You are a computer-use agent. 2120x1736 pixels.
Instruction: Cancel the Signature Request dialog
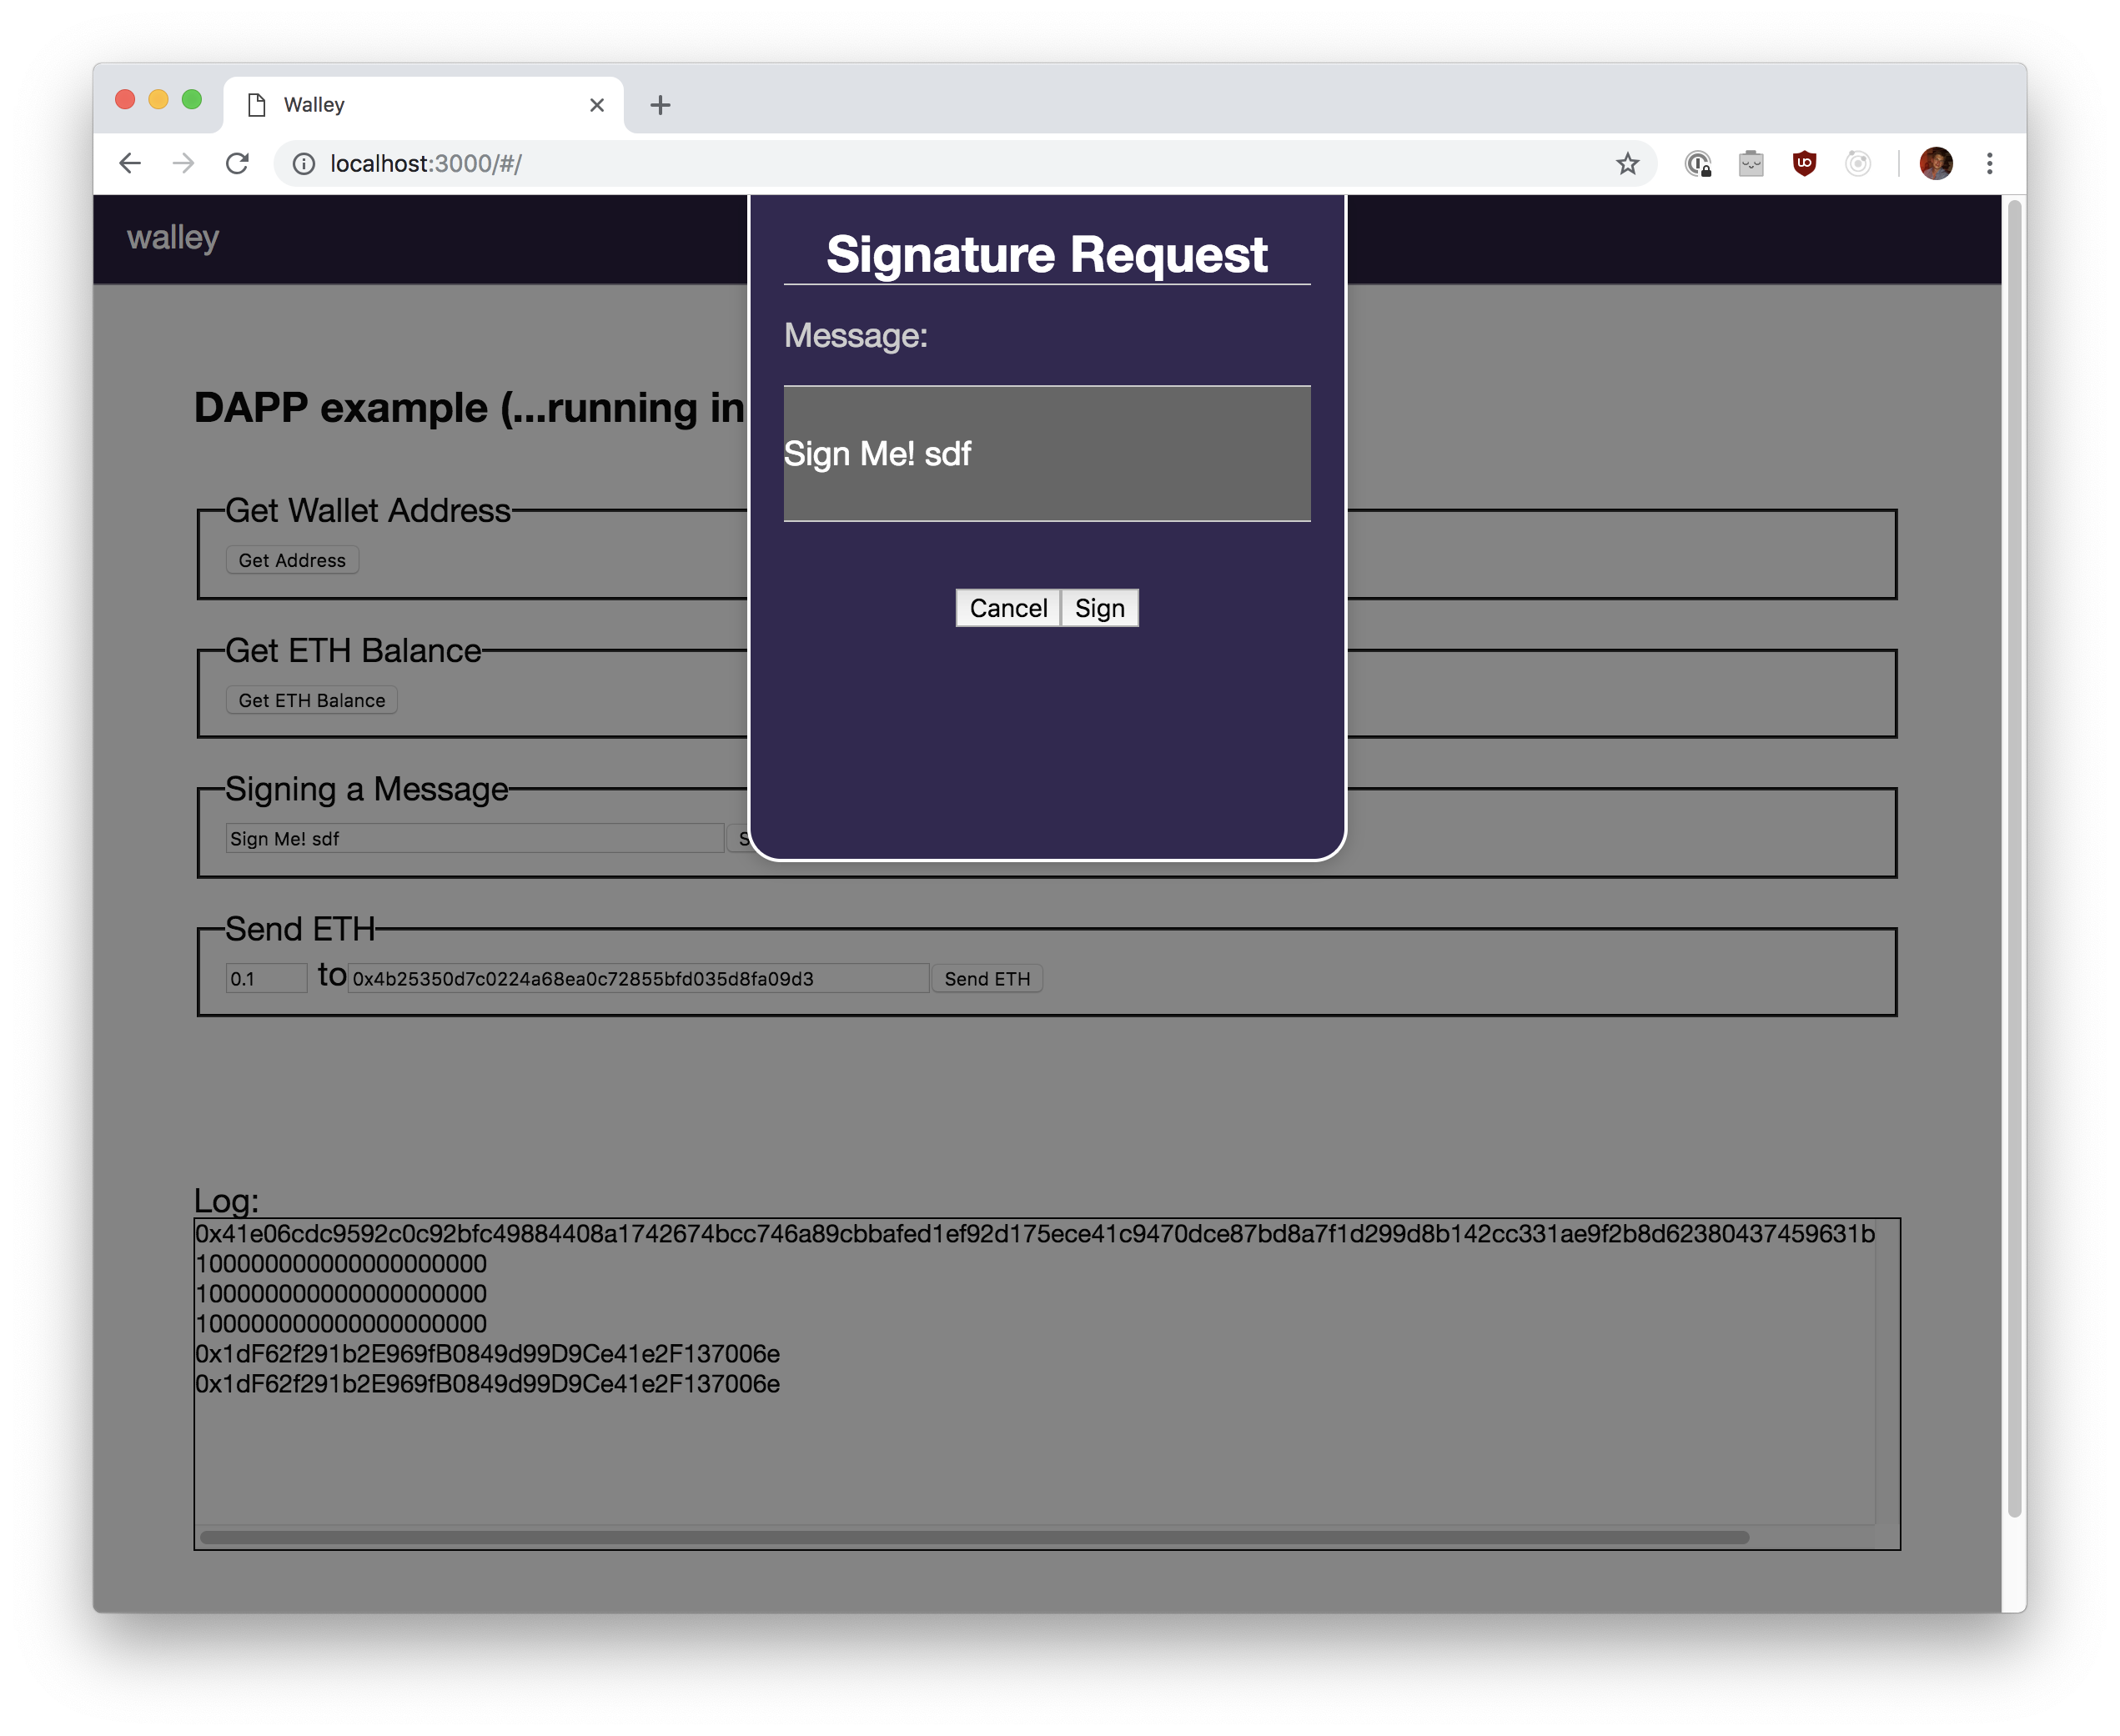tap(1007, 608)
